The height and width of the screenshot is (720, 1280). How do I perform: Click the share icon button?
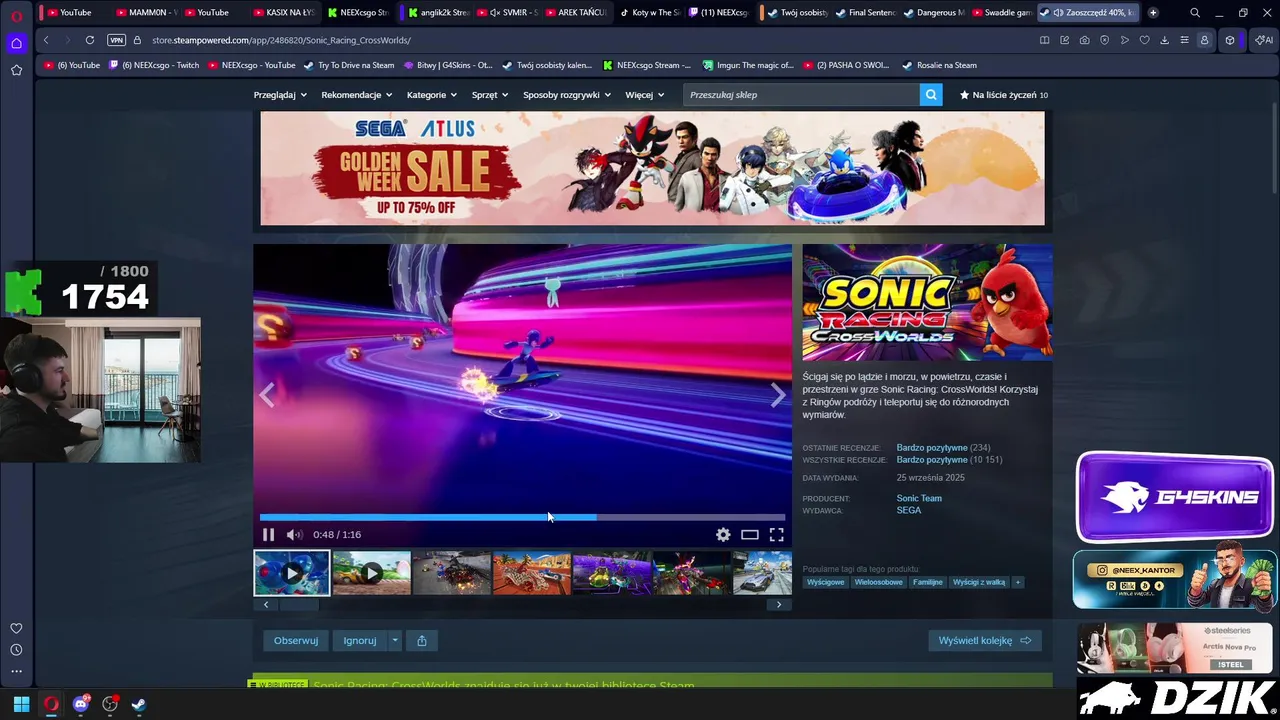click(422, 641)
